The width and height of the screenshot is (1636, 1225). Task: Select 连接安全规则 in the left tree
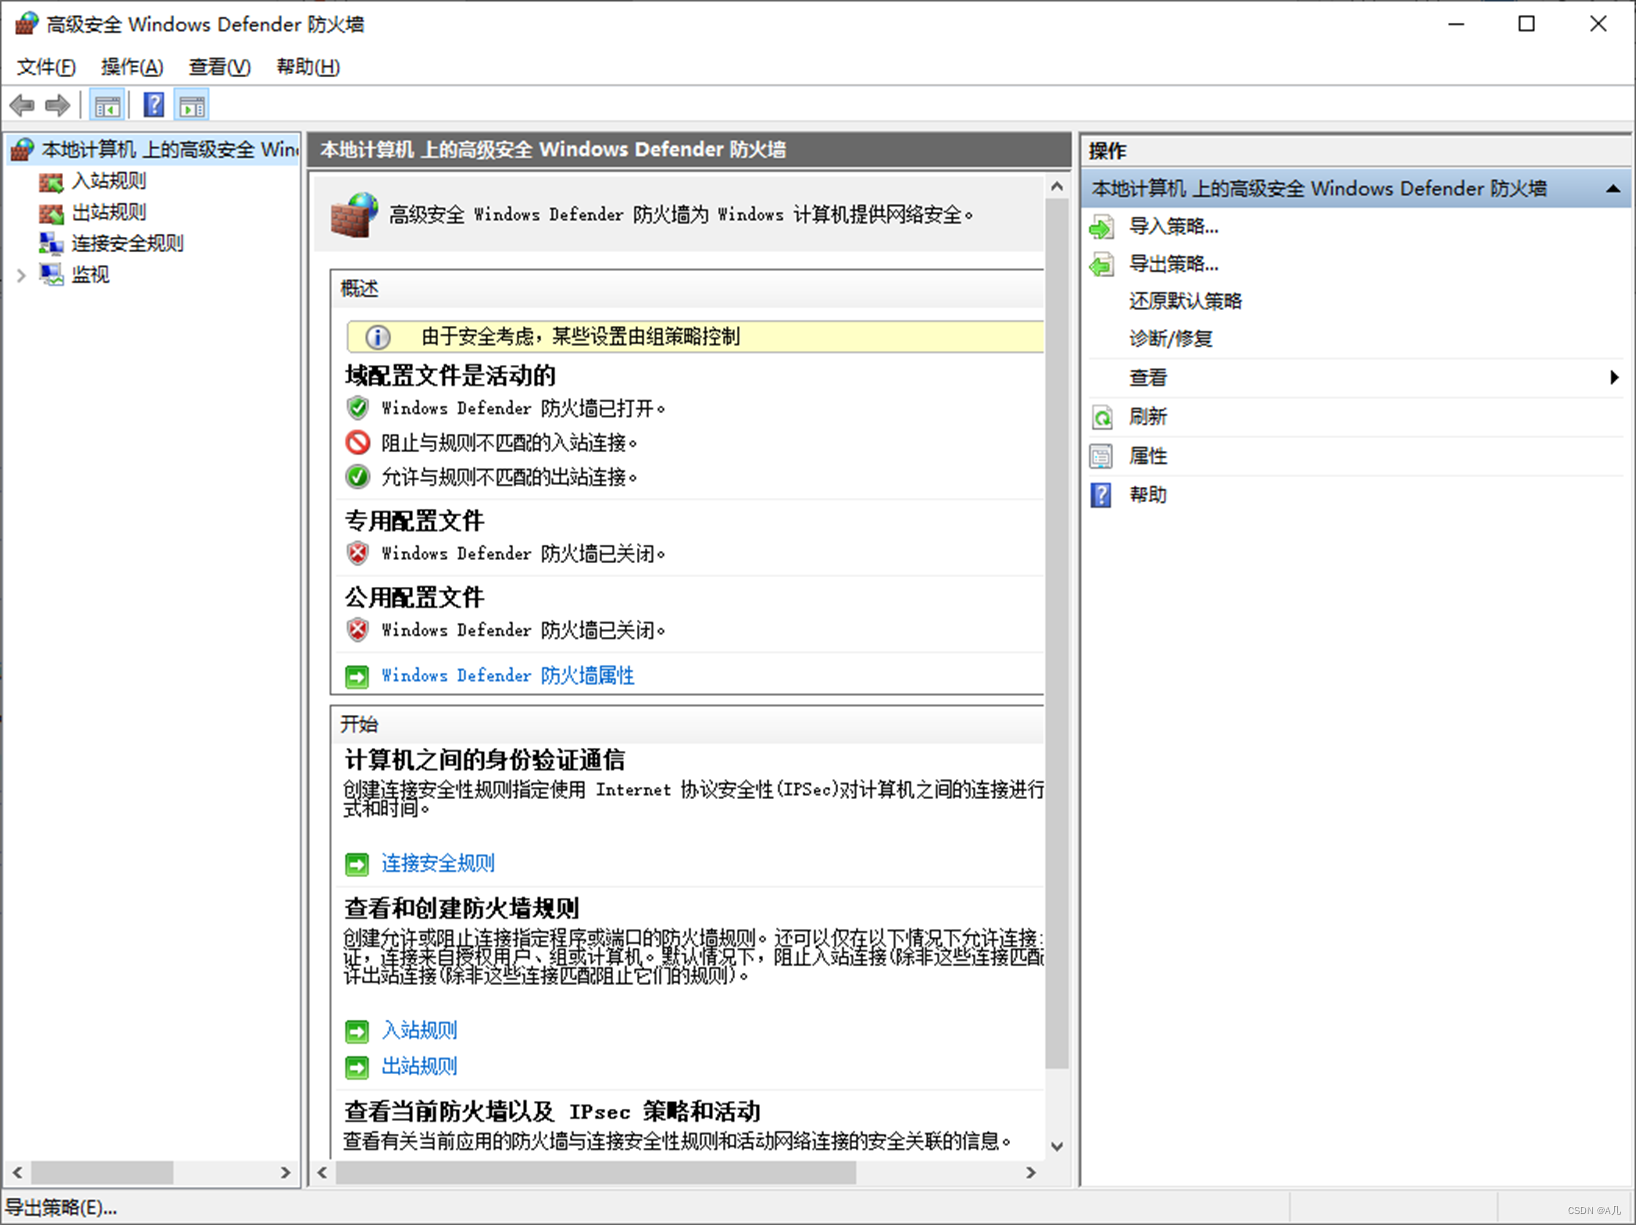click(128, 243)
